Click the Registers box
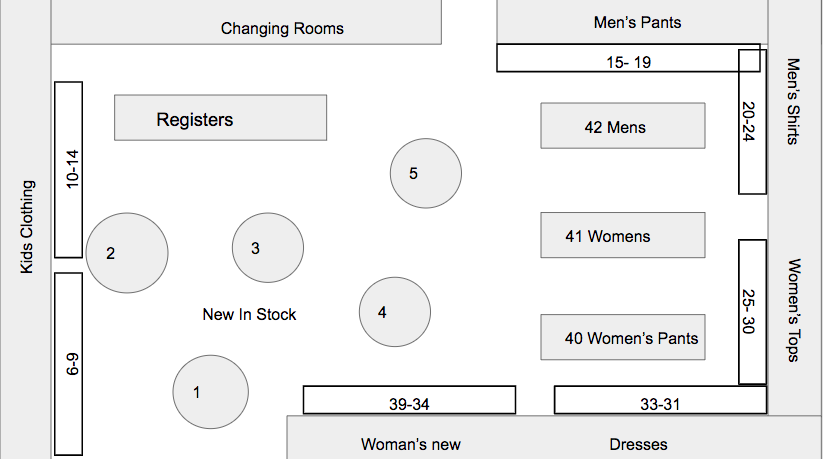 (x=220, y=118)
